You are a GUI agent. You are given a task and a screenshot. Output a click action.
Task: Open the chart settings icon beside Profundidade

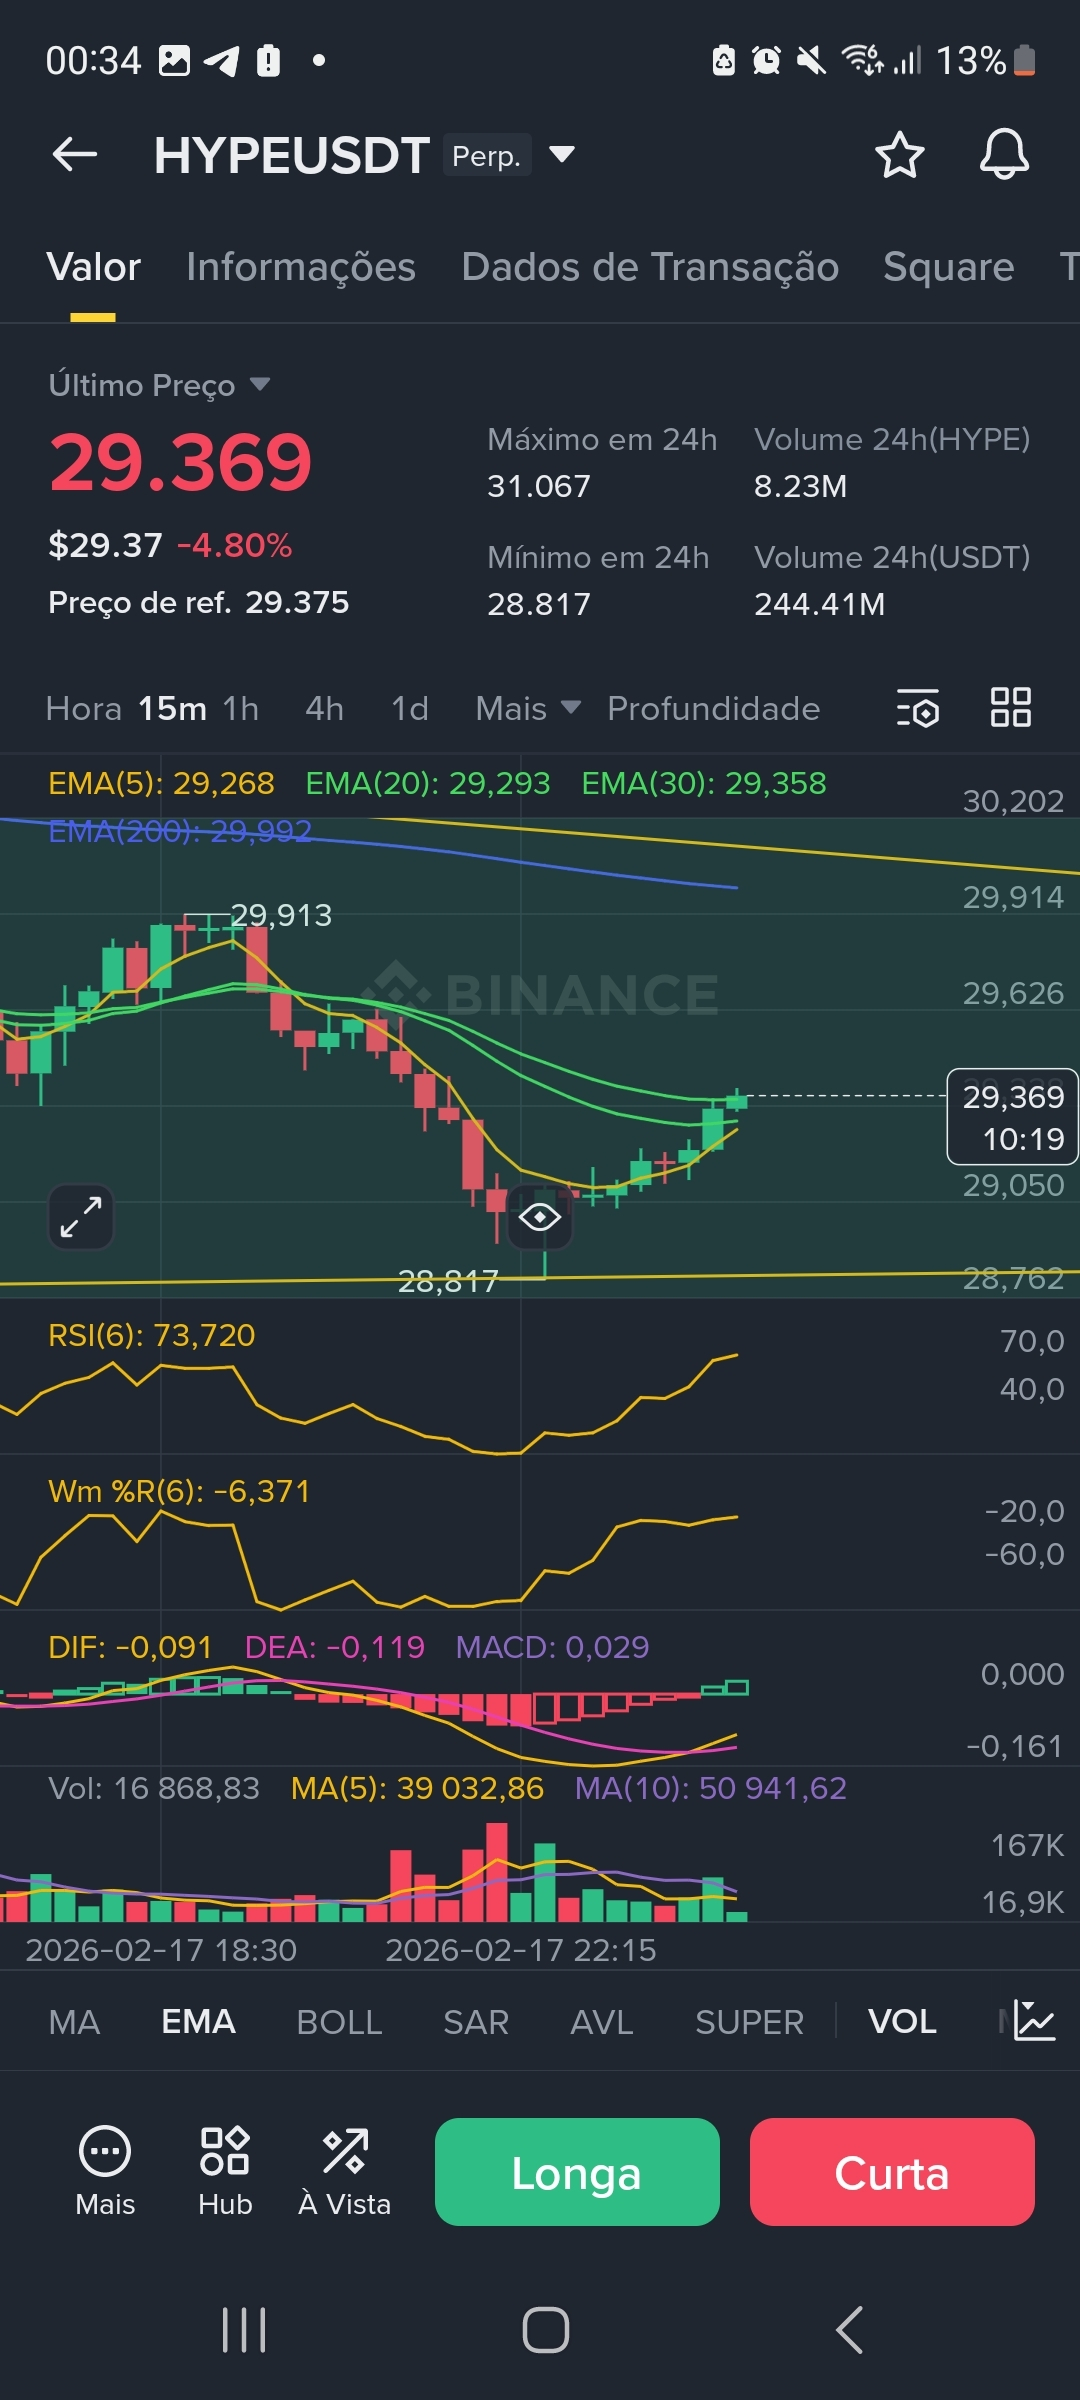pos(917,708)
